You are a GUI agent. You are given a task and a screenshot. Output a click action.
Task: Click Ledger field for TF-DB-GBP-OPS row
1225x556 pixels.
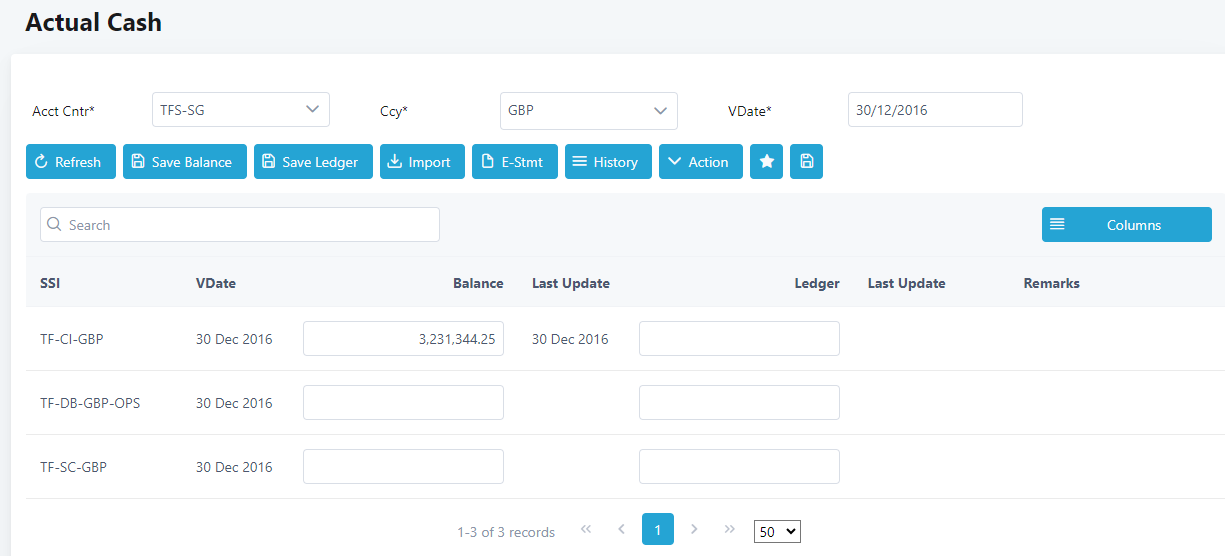739,403
